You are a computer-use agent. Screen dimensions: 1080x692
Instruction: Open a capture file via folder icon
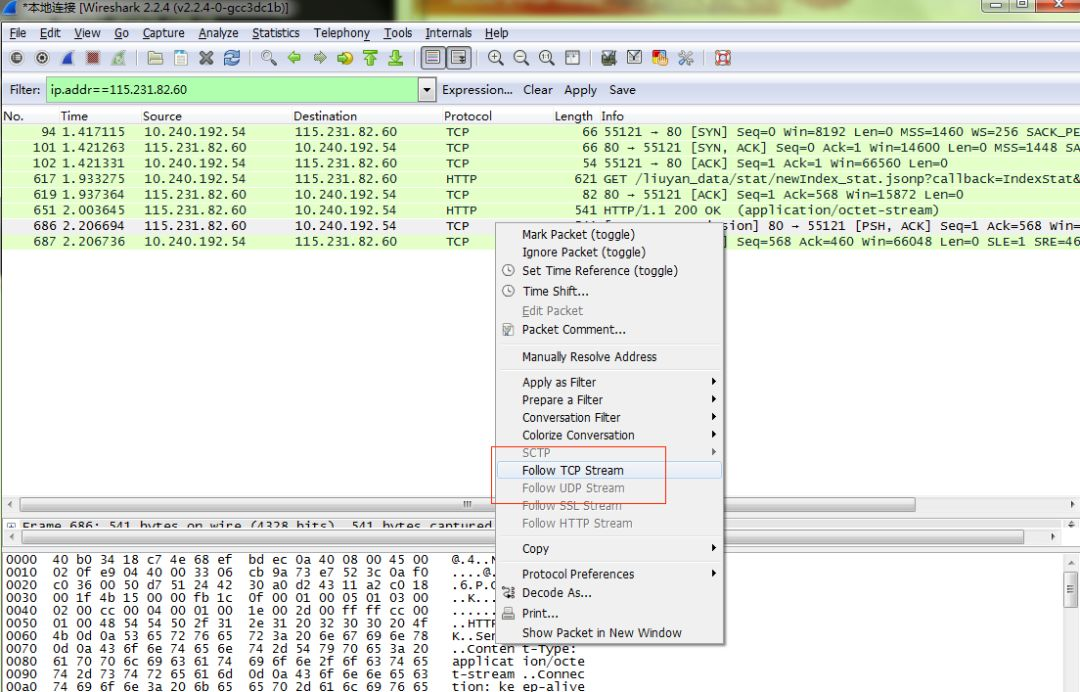[155, 58]
